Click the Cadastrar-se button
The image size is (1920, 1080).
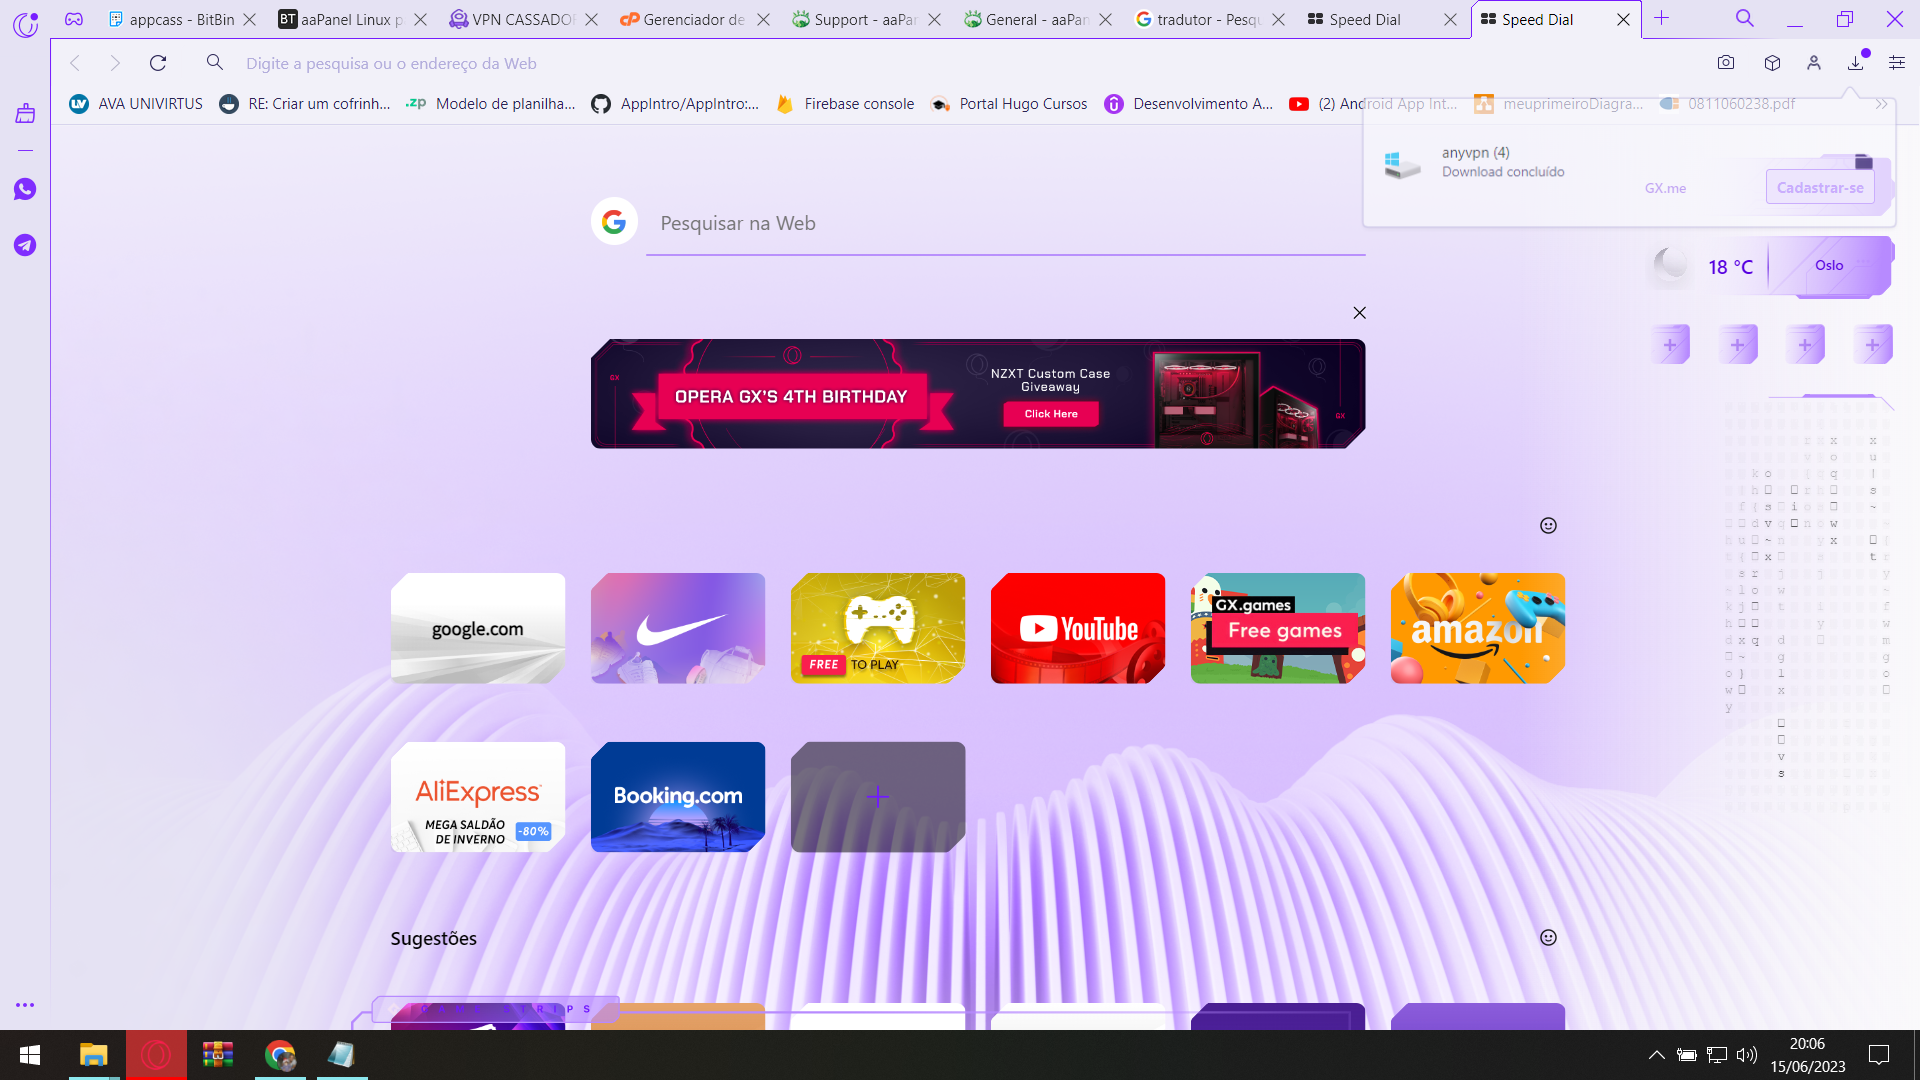coord(1820,187)
